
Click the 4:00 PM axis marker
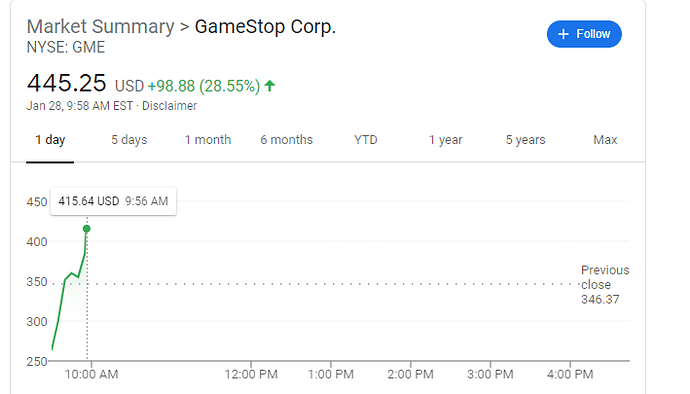(x=570, y=374)
